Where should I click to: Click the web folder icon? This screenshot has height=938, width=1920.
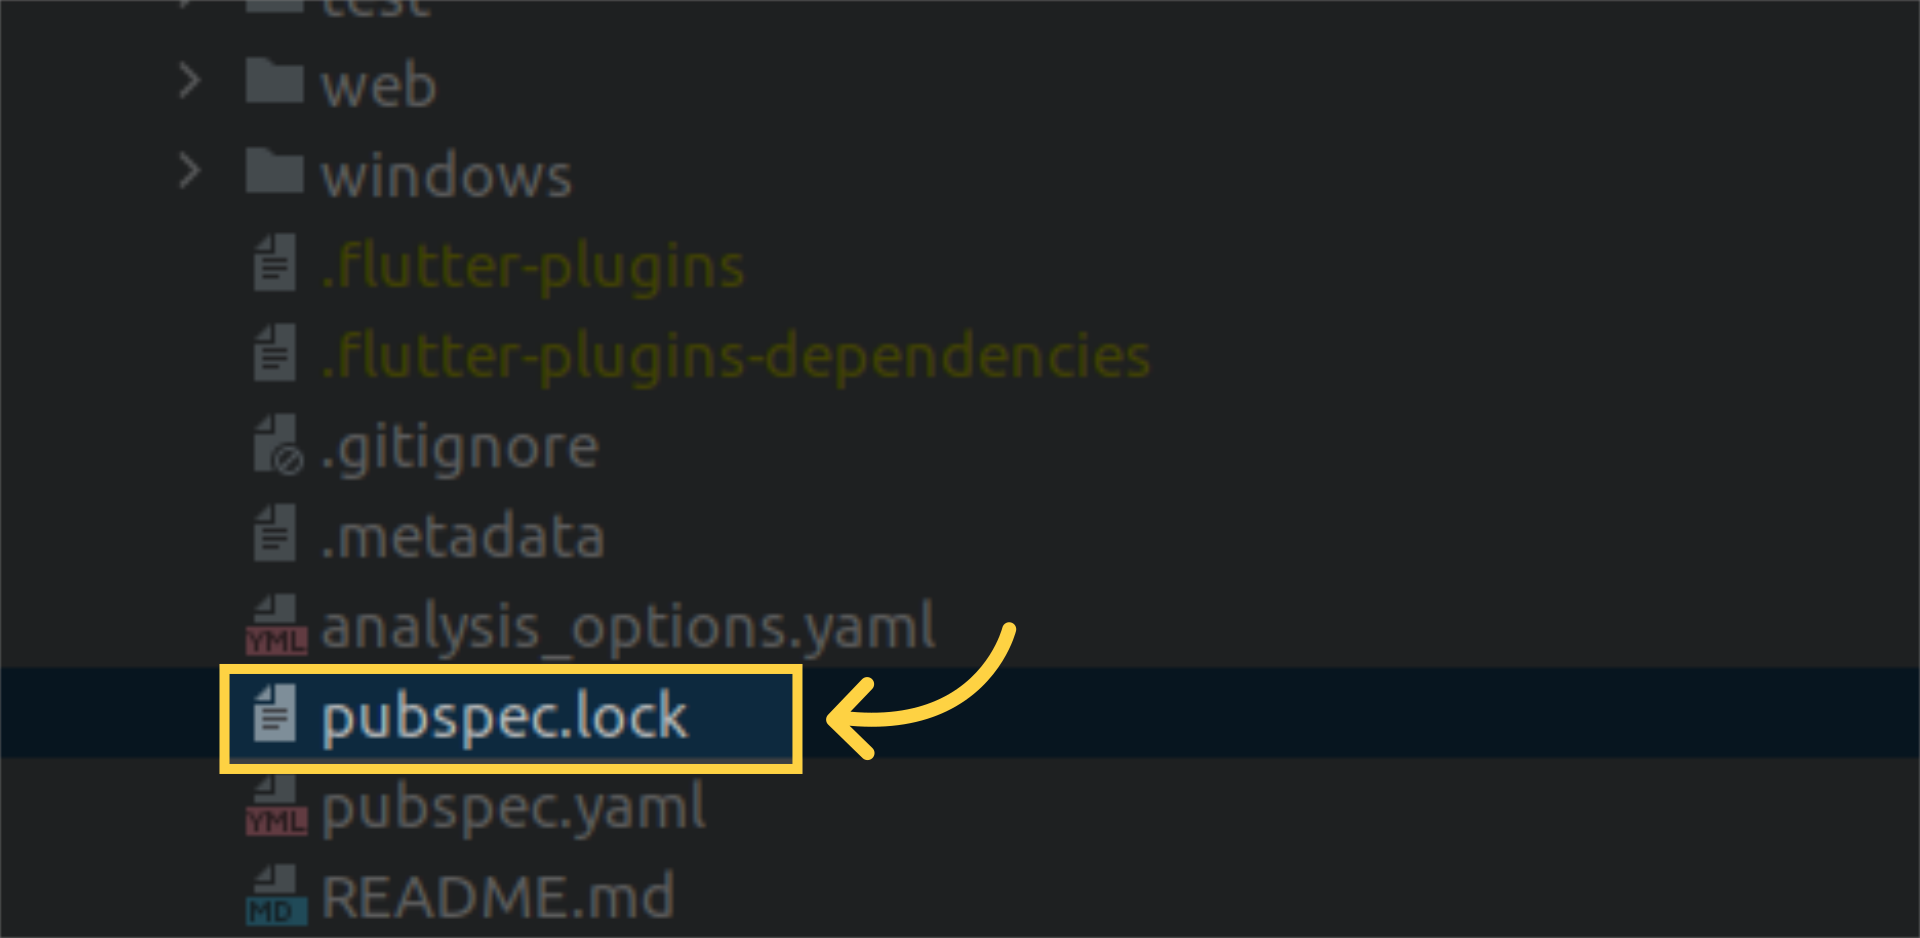tap(274, 81)
